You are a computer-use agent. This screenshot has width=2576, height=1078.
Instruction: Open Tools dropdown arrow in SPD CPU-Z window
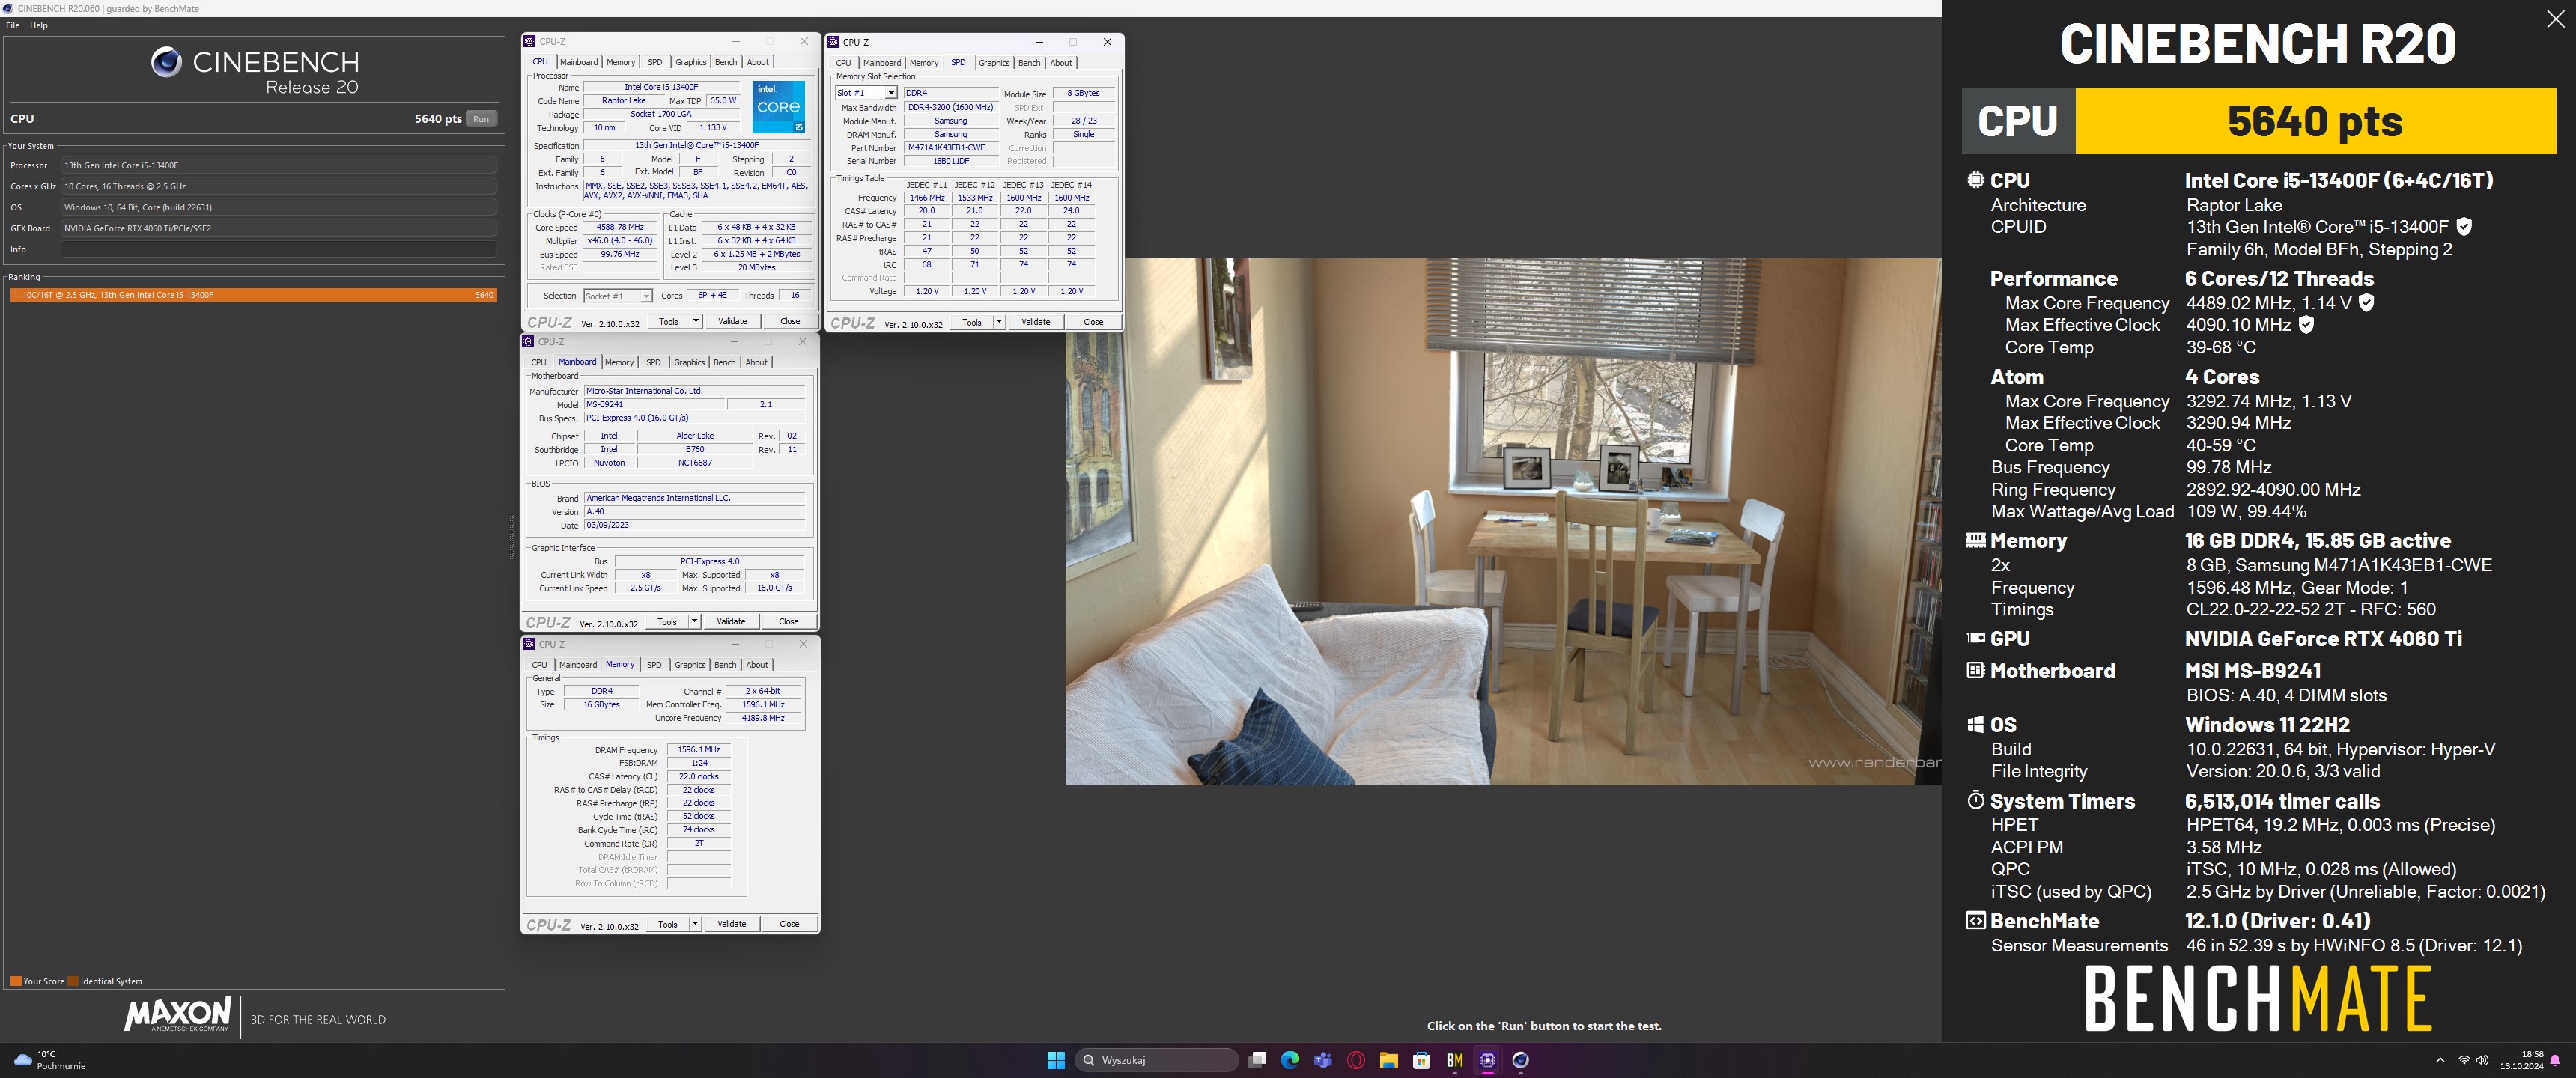coord(998,322)
